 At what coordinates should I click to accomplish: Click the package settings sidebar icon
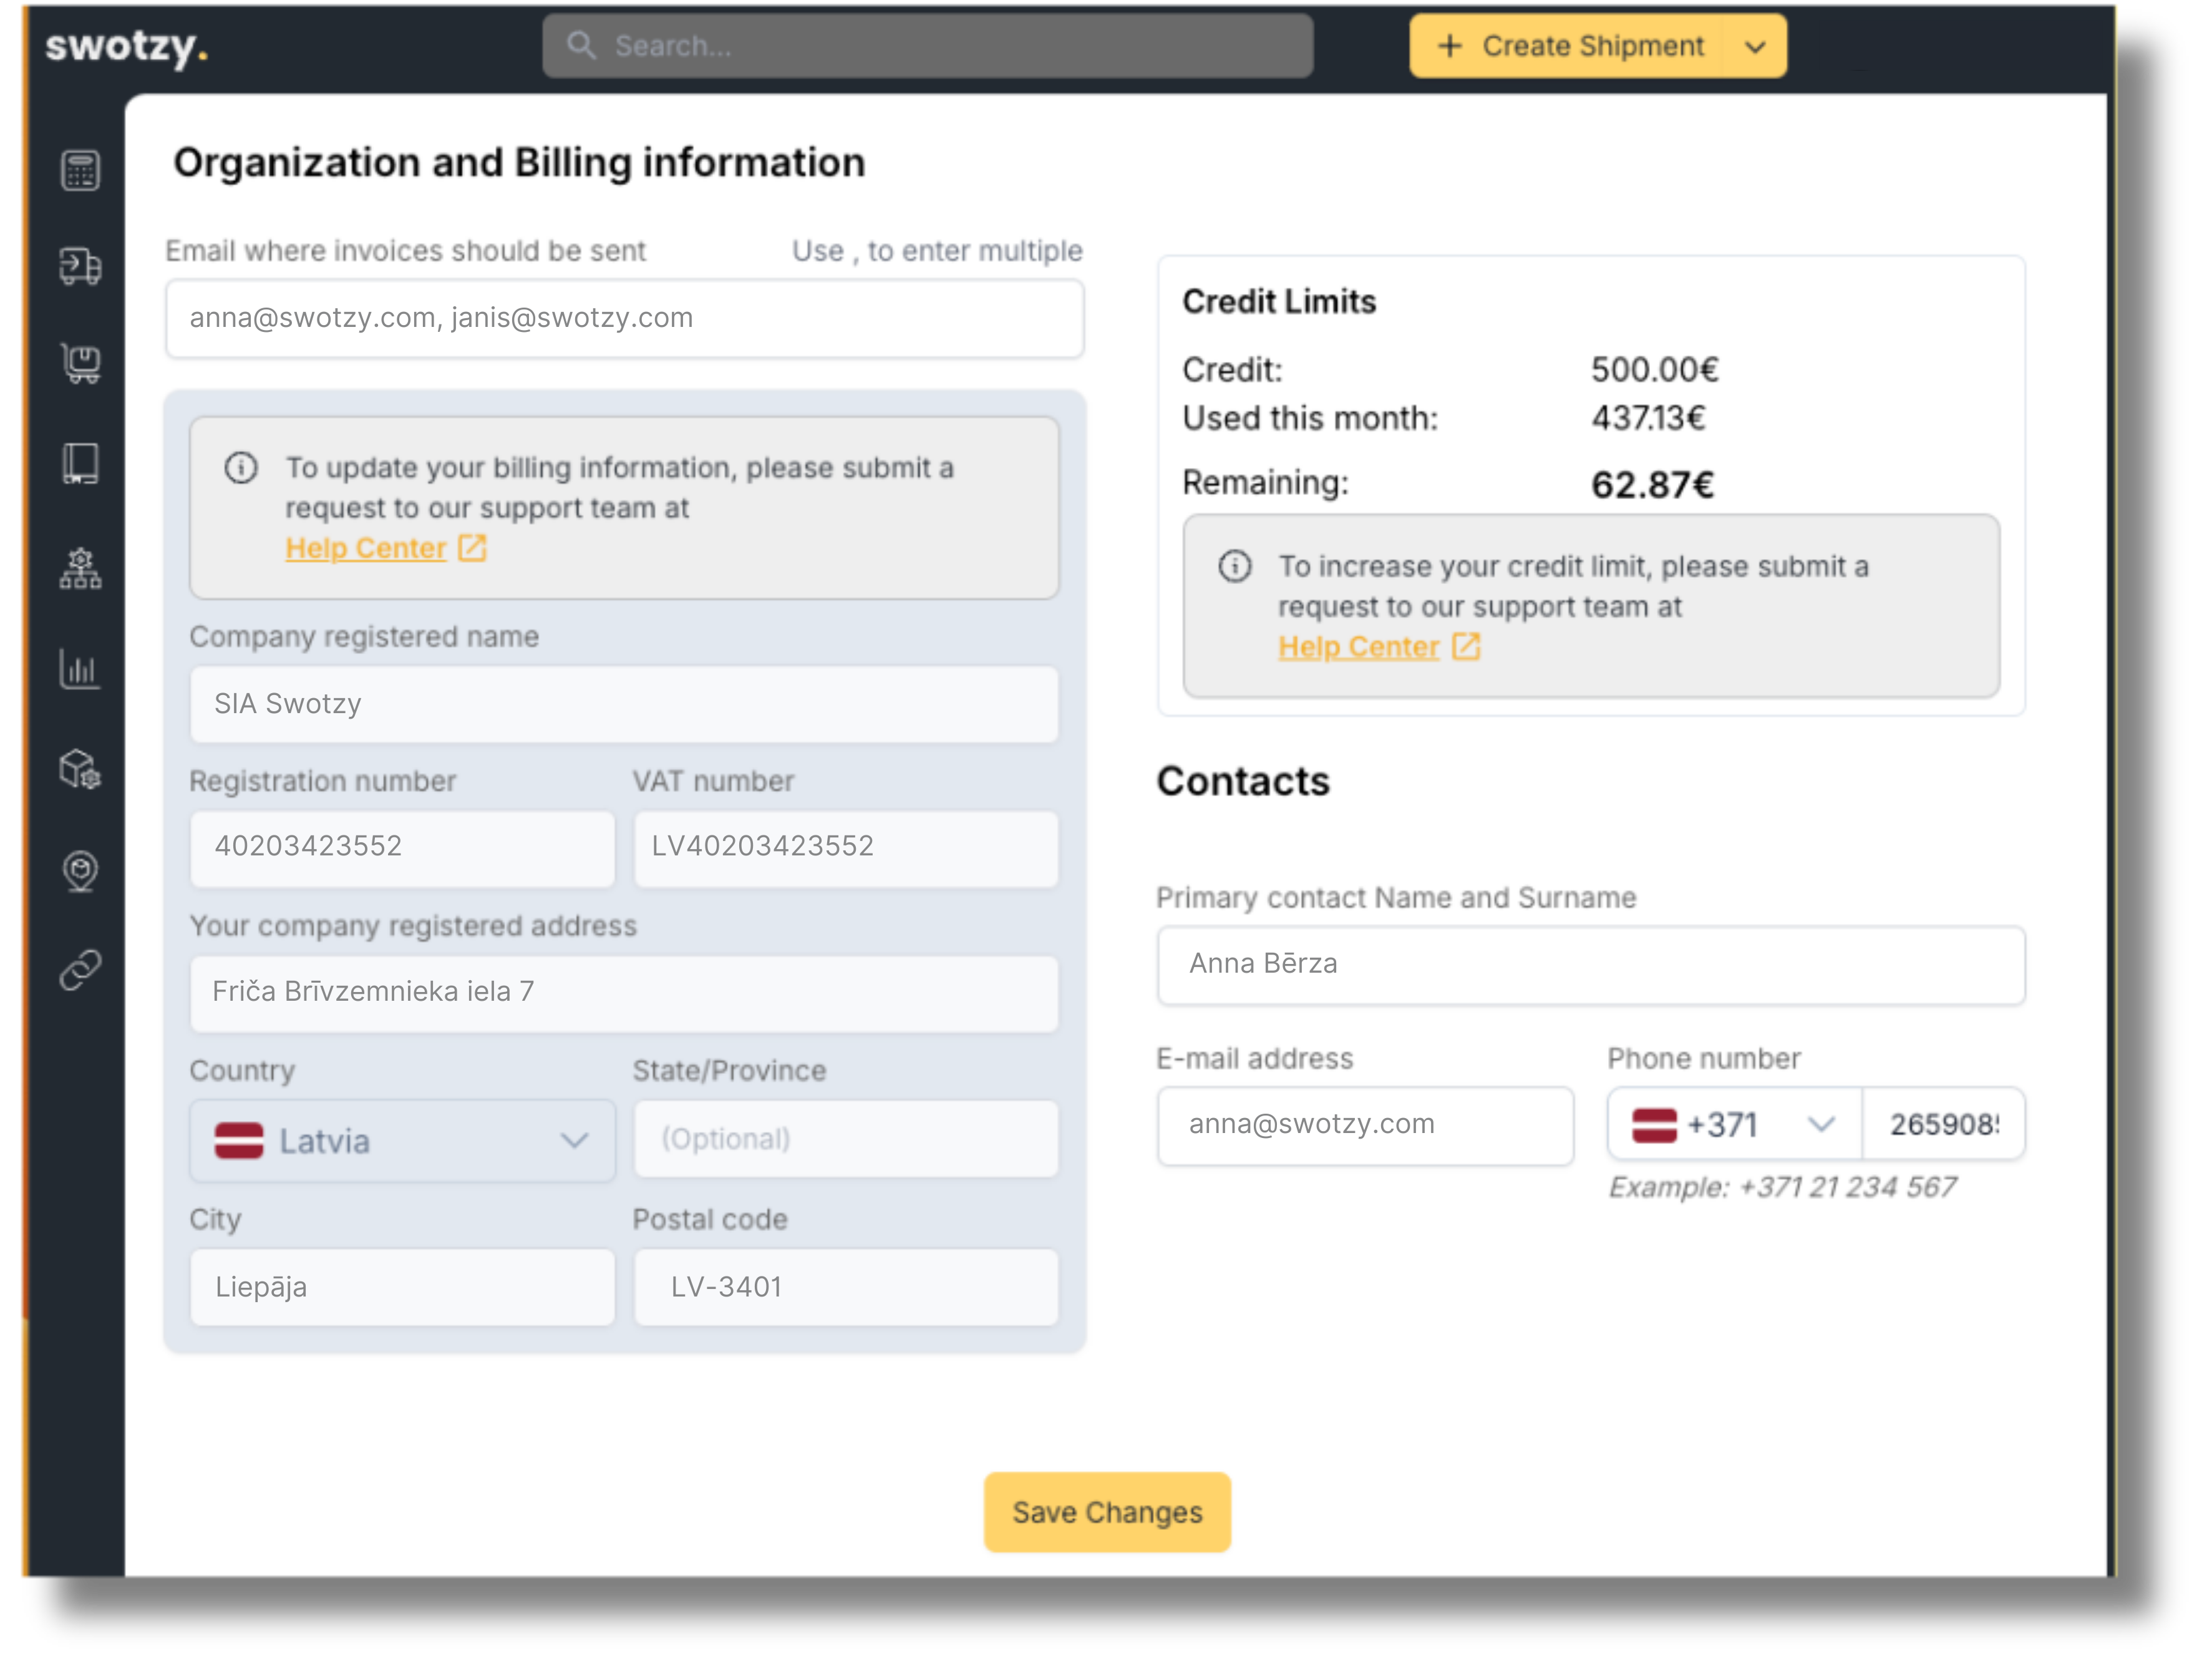pyautogui.click(x=80, y=769)
